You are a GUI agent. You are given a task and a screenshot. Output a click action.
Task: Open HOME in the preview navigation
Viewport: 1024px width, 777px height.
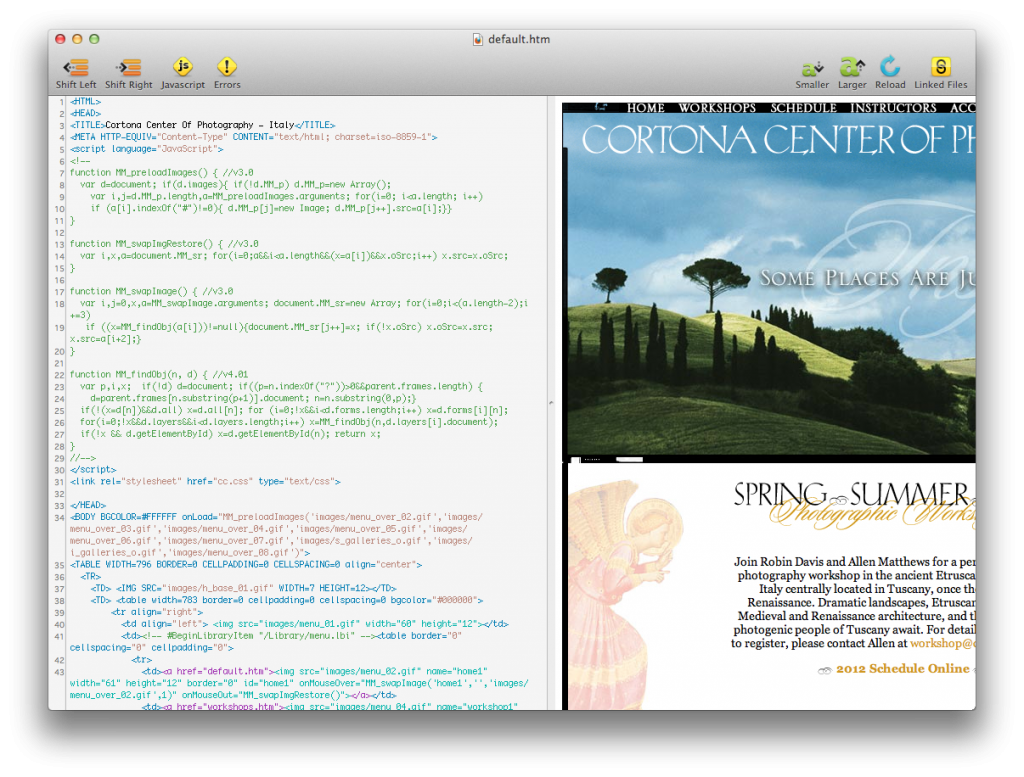tap(645, 108)
